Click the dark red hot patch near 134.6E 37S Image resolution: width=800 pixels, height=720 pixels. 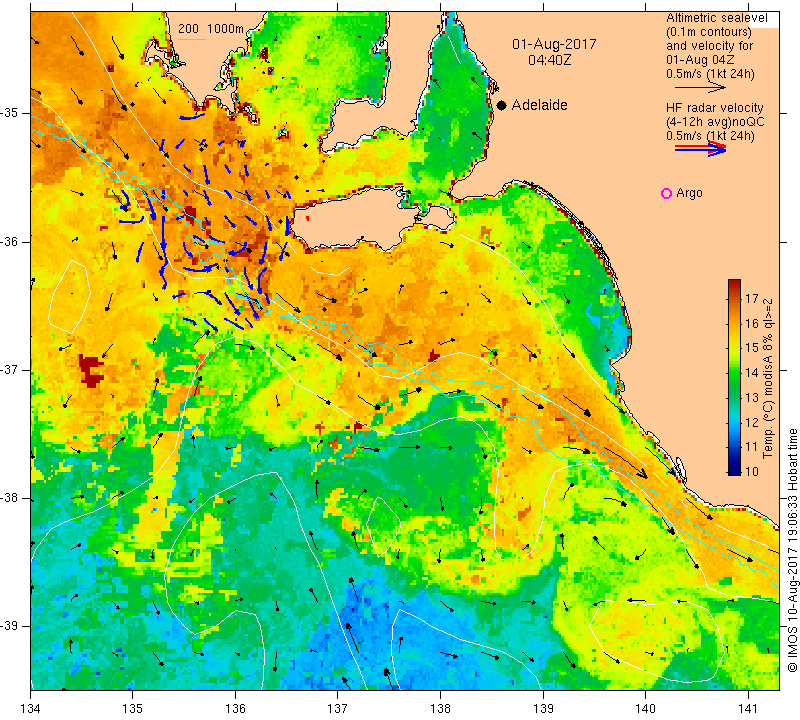click(x=91, y=371)
